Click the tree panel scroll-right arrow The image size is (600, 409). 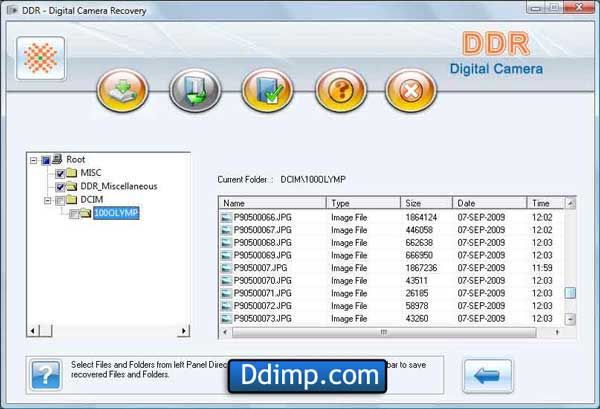click(x=184, y=331)
